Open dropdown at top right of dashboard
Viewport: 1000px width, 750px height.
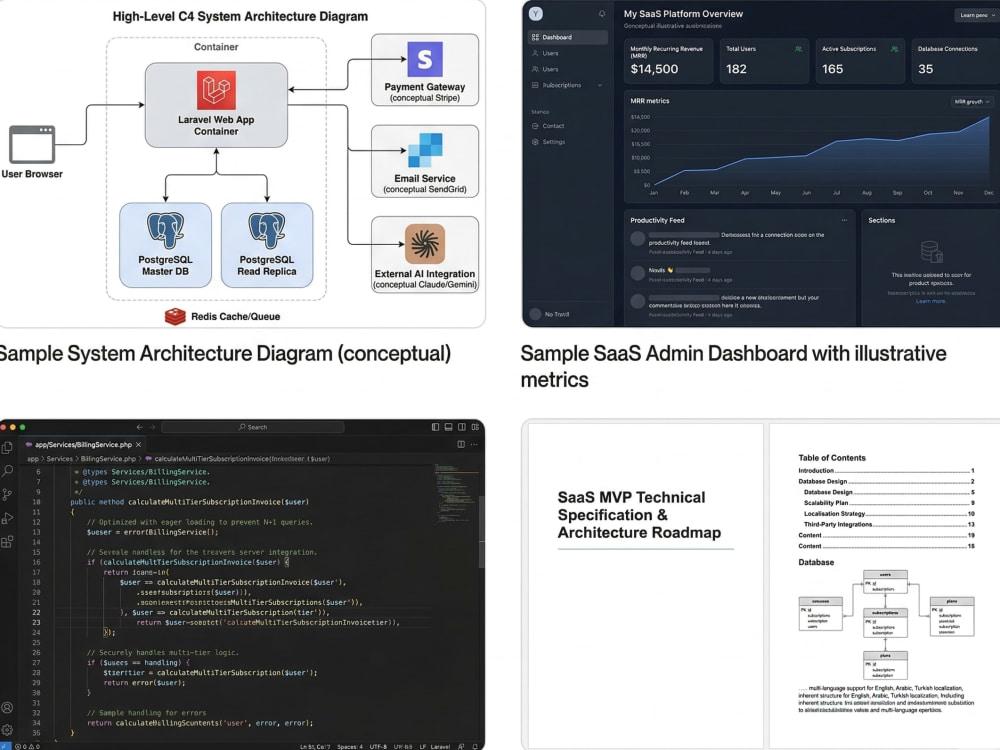[976, 15]
